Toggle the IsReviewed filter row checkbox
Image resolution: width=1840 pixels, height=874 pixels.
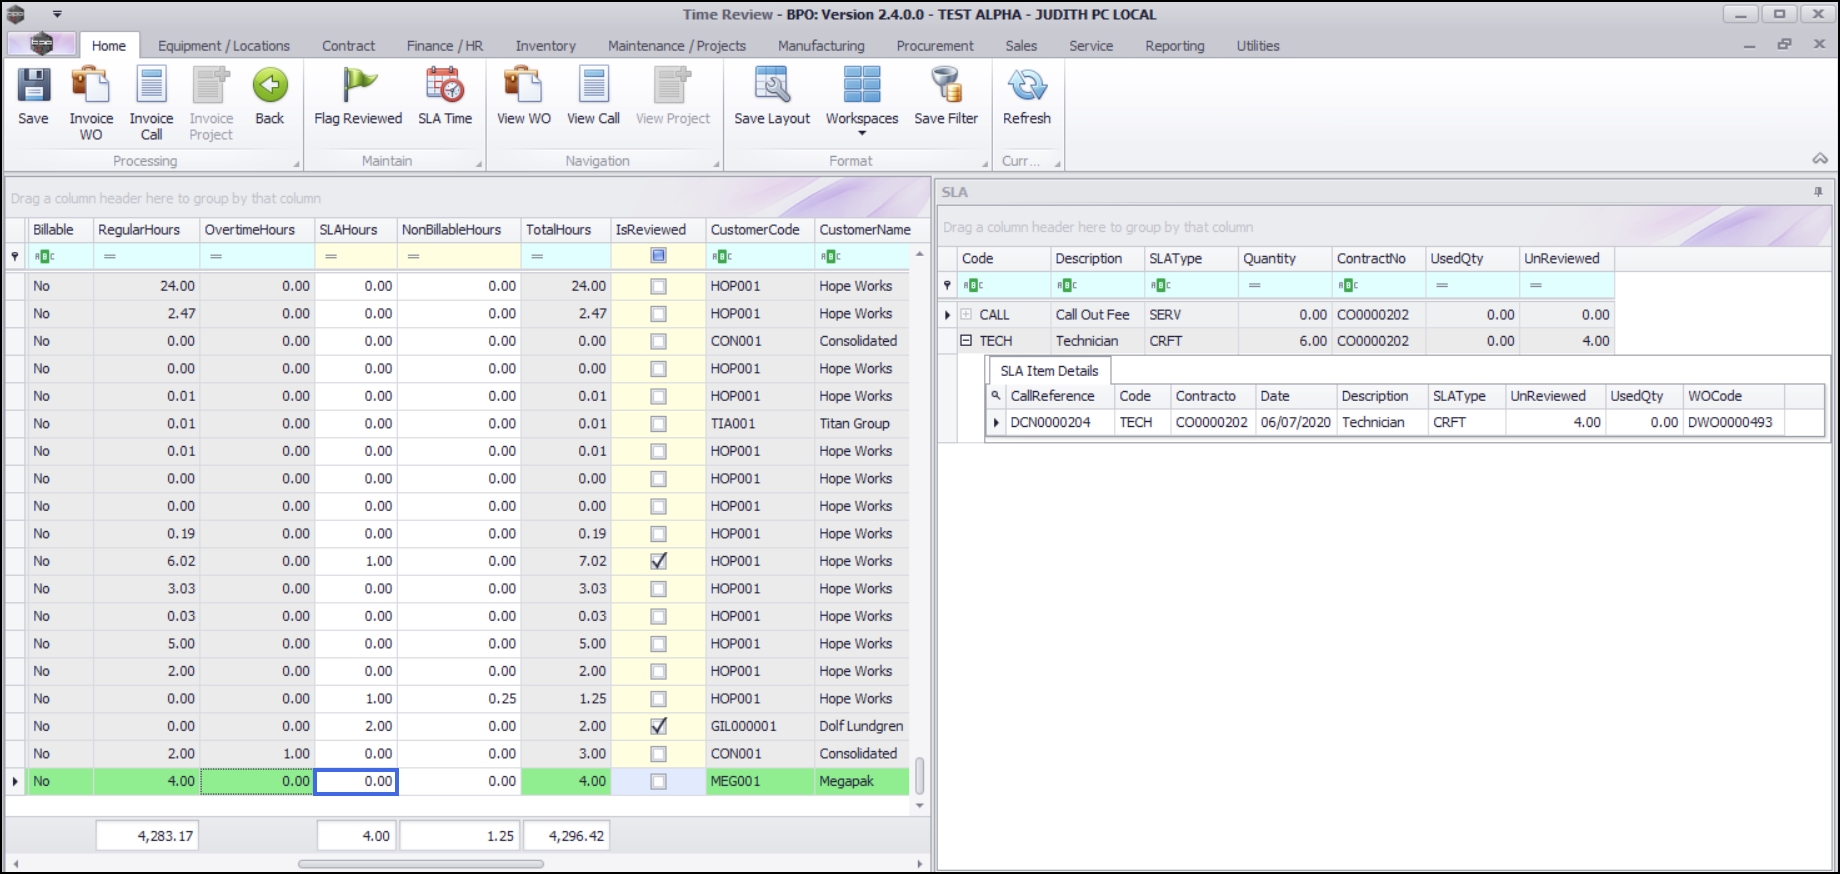point(658,256)
